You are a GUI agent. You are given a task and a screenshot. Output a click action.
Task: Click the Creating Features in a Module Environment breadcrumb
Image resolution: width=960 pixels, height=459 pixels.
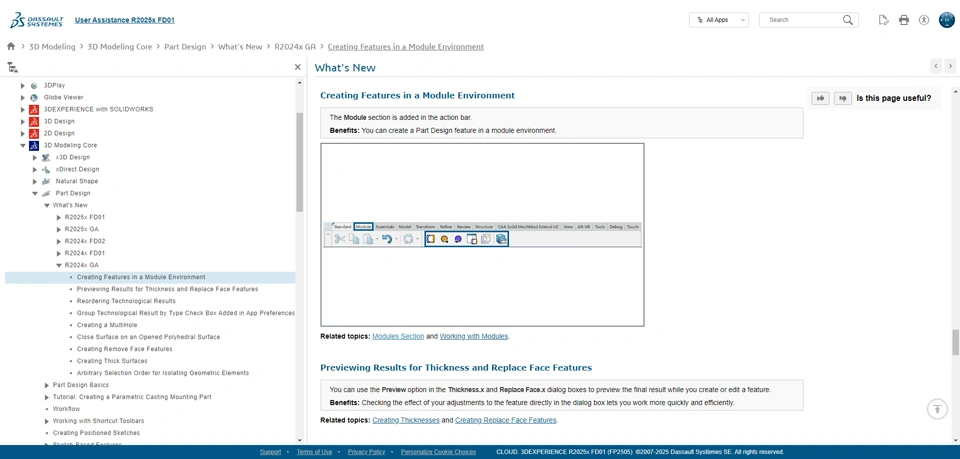click(x=405, y=47)
